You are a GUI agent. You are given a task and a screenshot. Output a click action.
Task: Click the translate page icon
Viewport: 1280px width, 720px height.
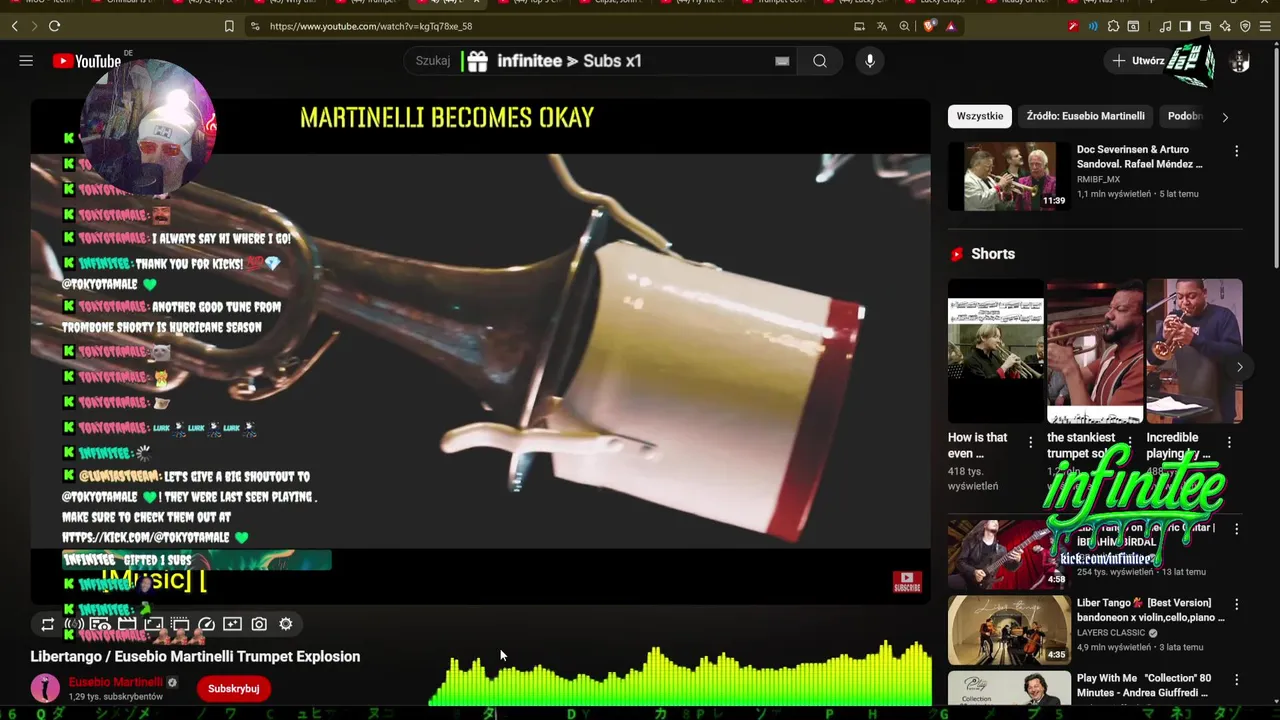(882, 26)
